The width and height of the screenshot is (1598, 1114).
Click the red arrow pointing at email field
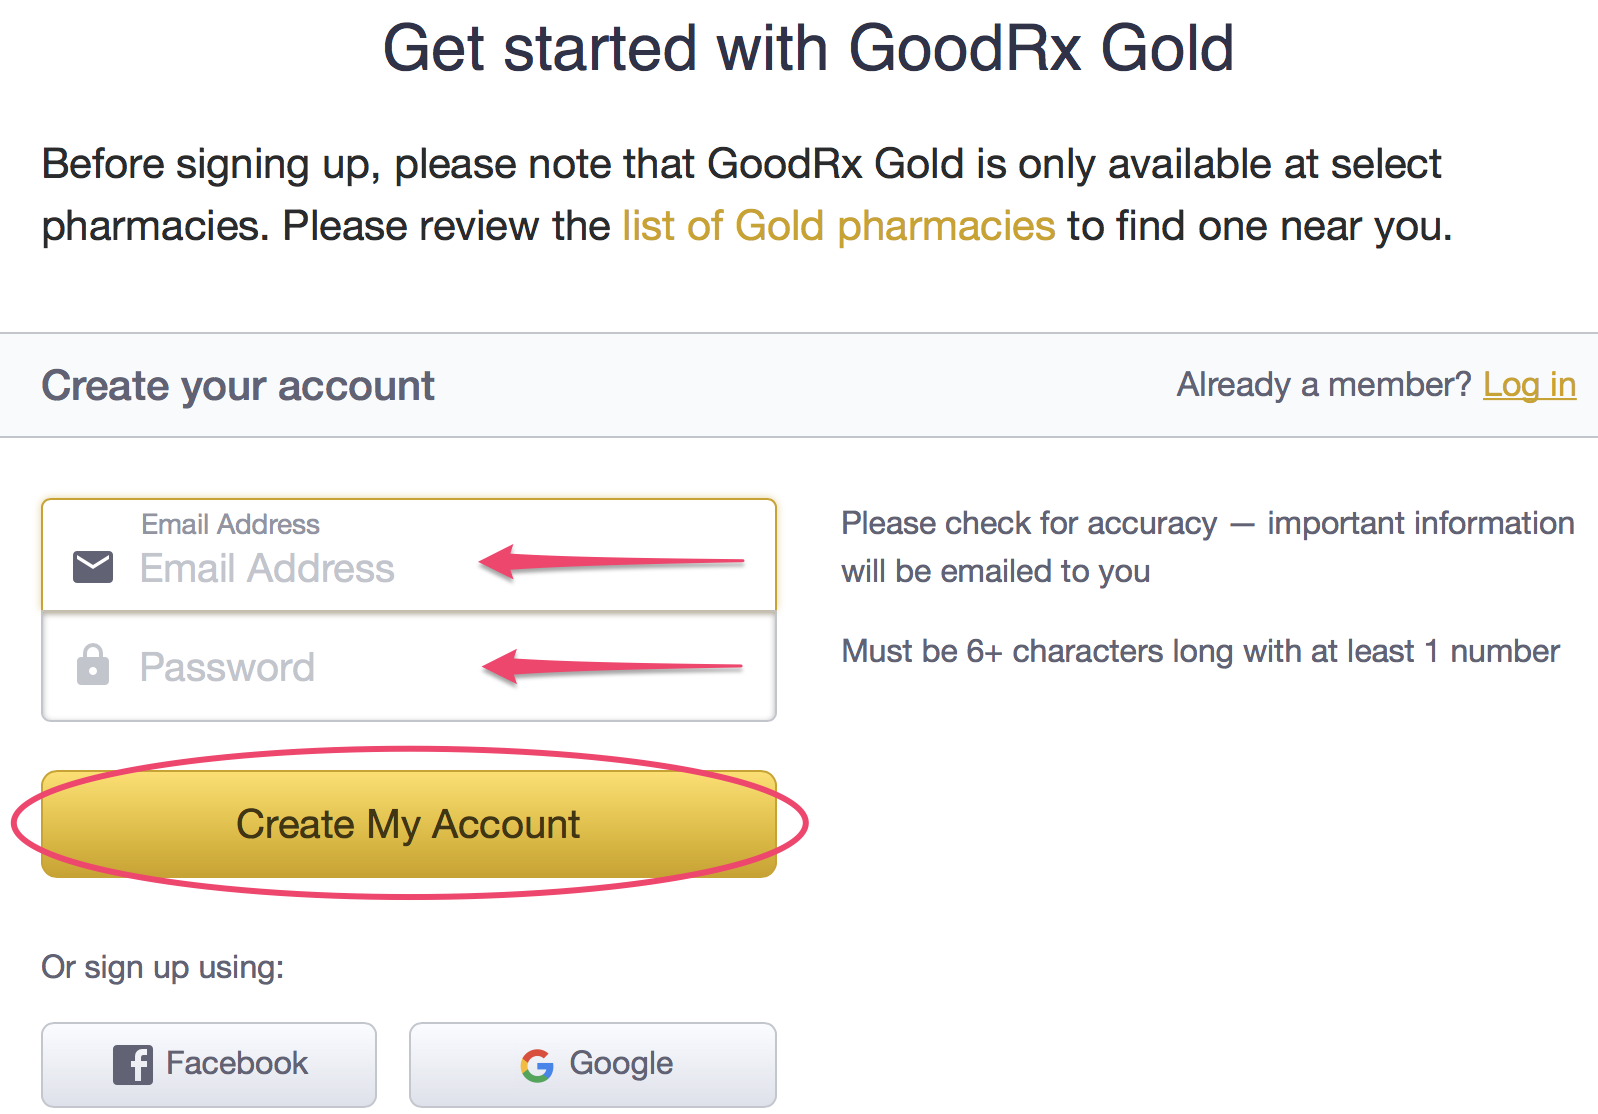point(612,562)
